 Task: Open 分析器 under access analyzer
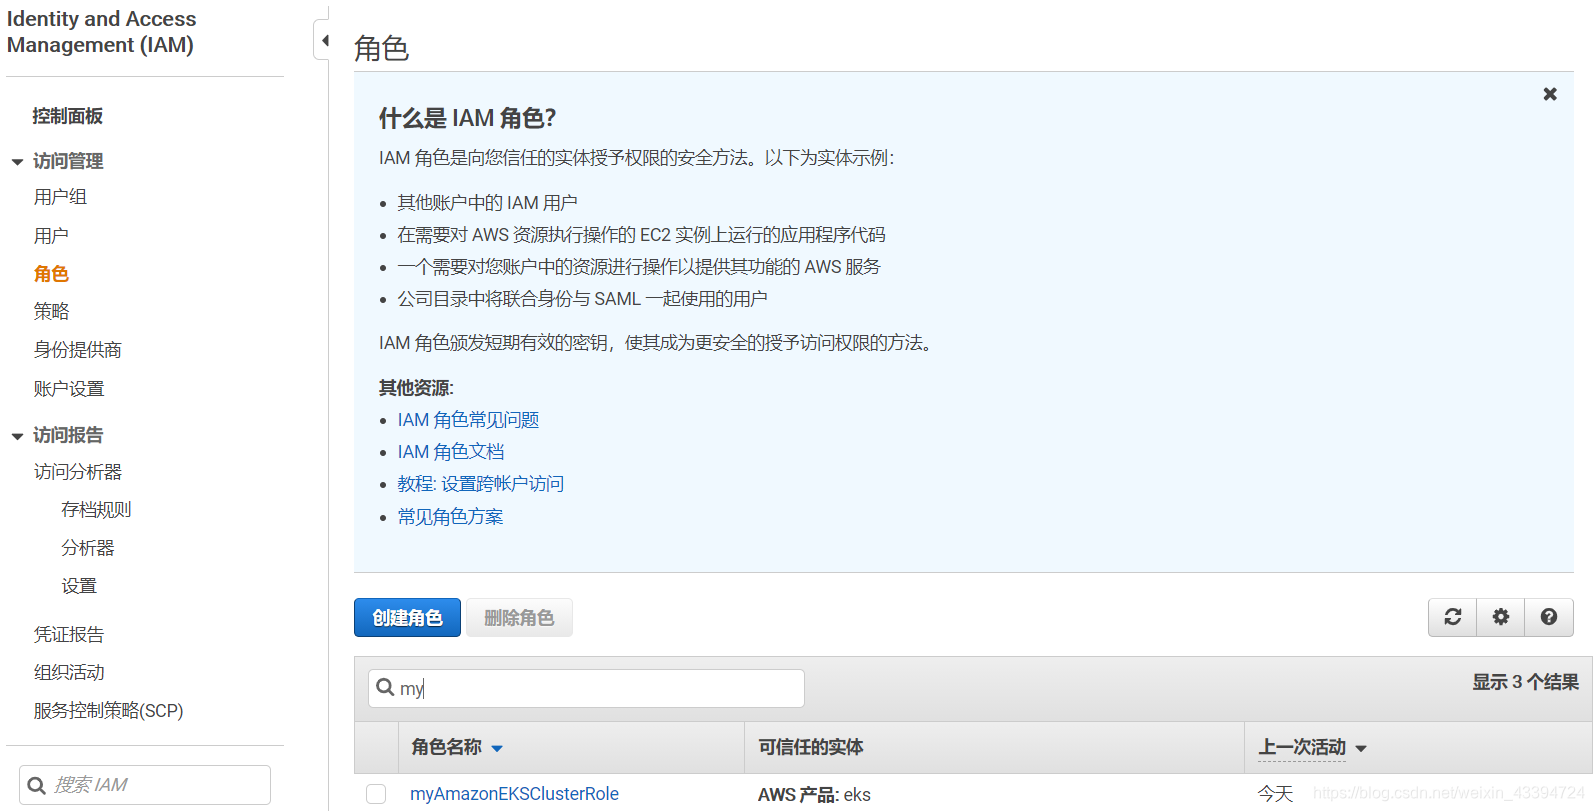[88, 548]
